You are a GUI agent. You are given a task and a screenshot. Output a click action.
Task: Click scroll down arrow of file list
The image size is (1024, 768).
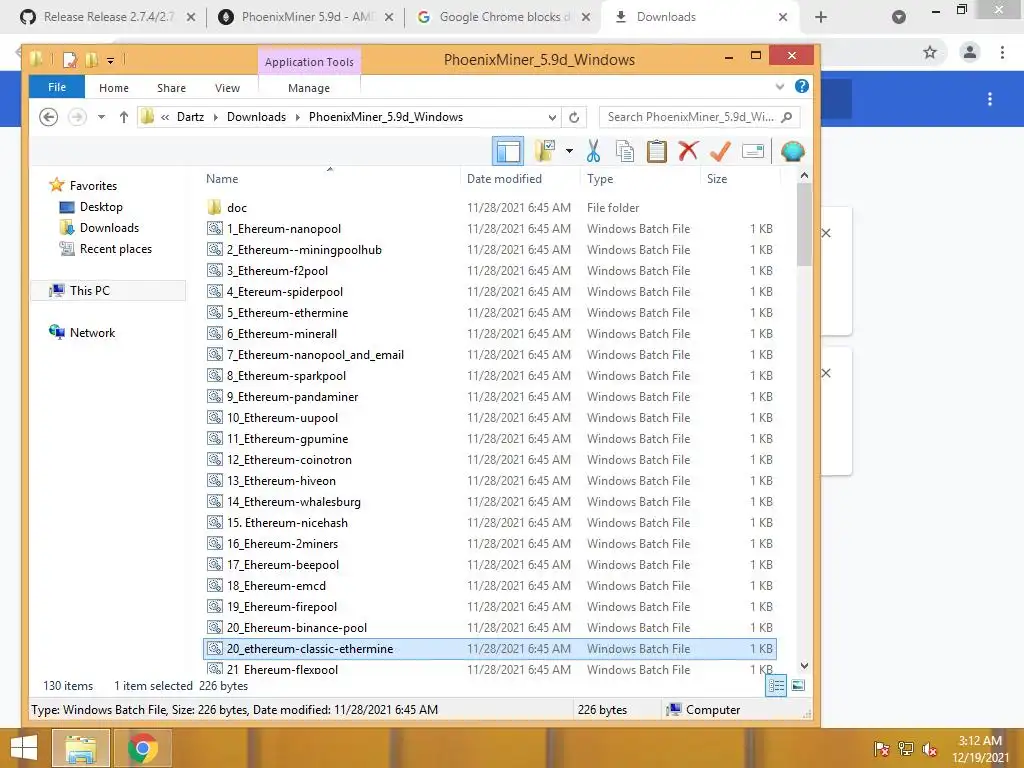[x=804, y=665]
